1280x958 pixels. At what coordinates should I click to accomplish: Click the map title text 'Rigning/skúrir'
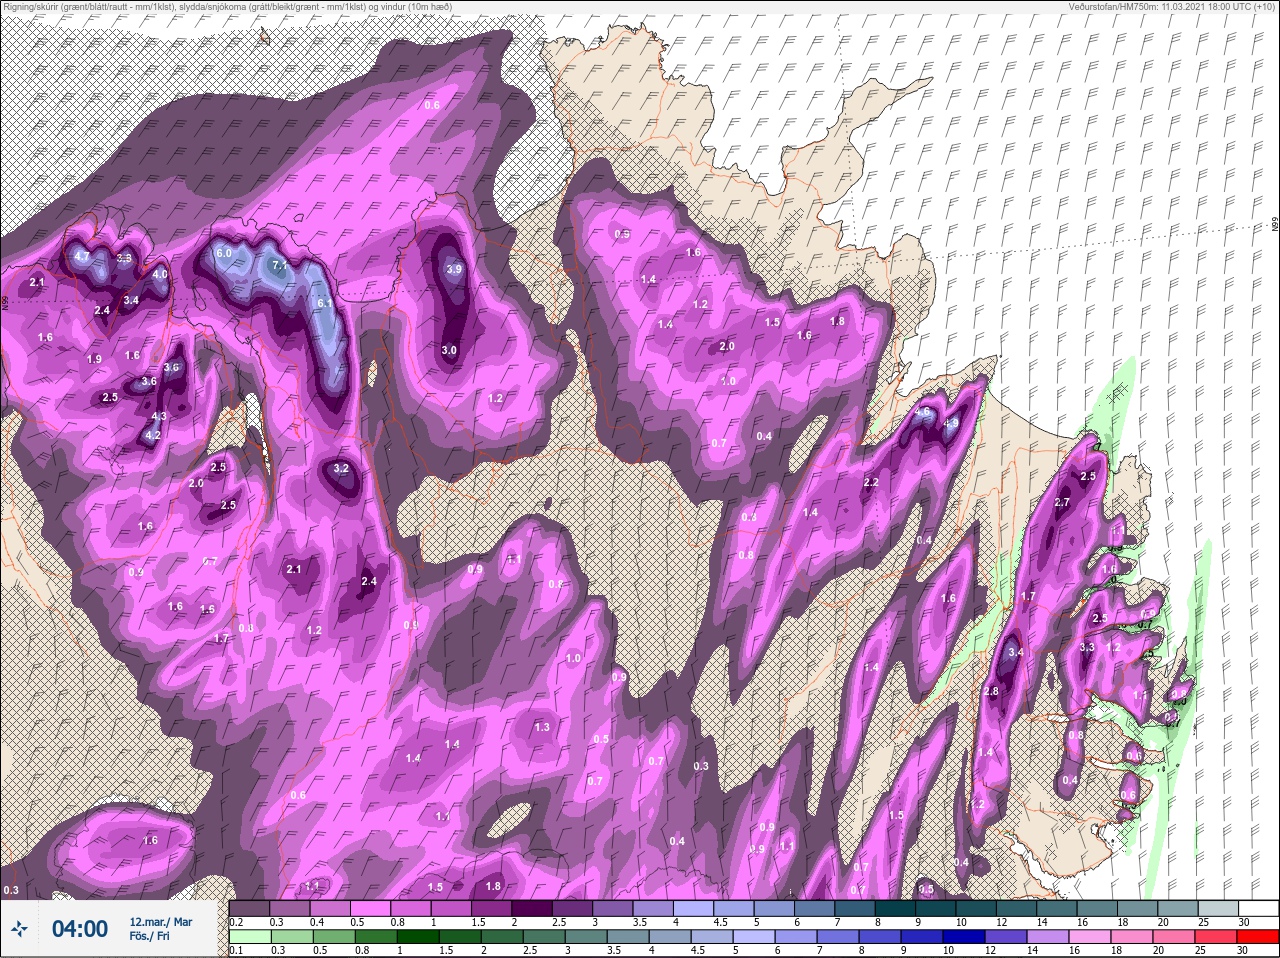pyautogui.click(x=29, y=7)
